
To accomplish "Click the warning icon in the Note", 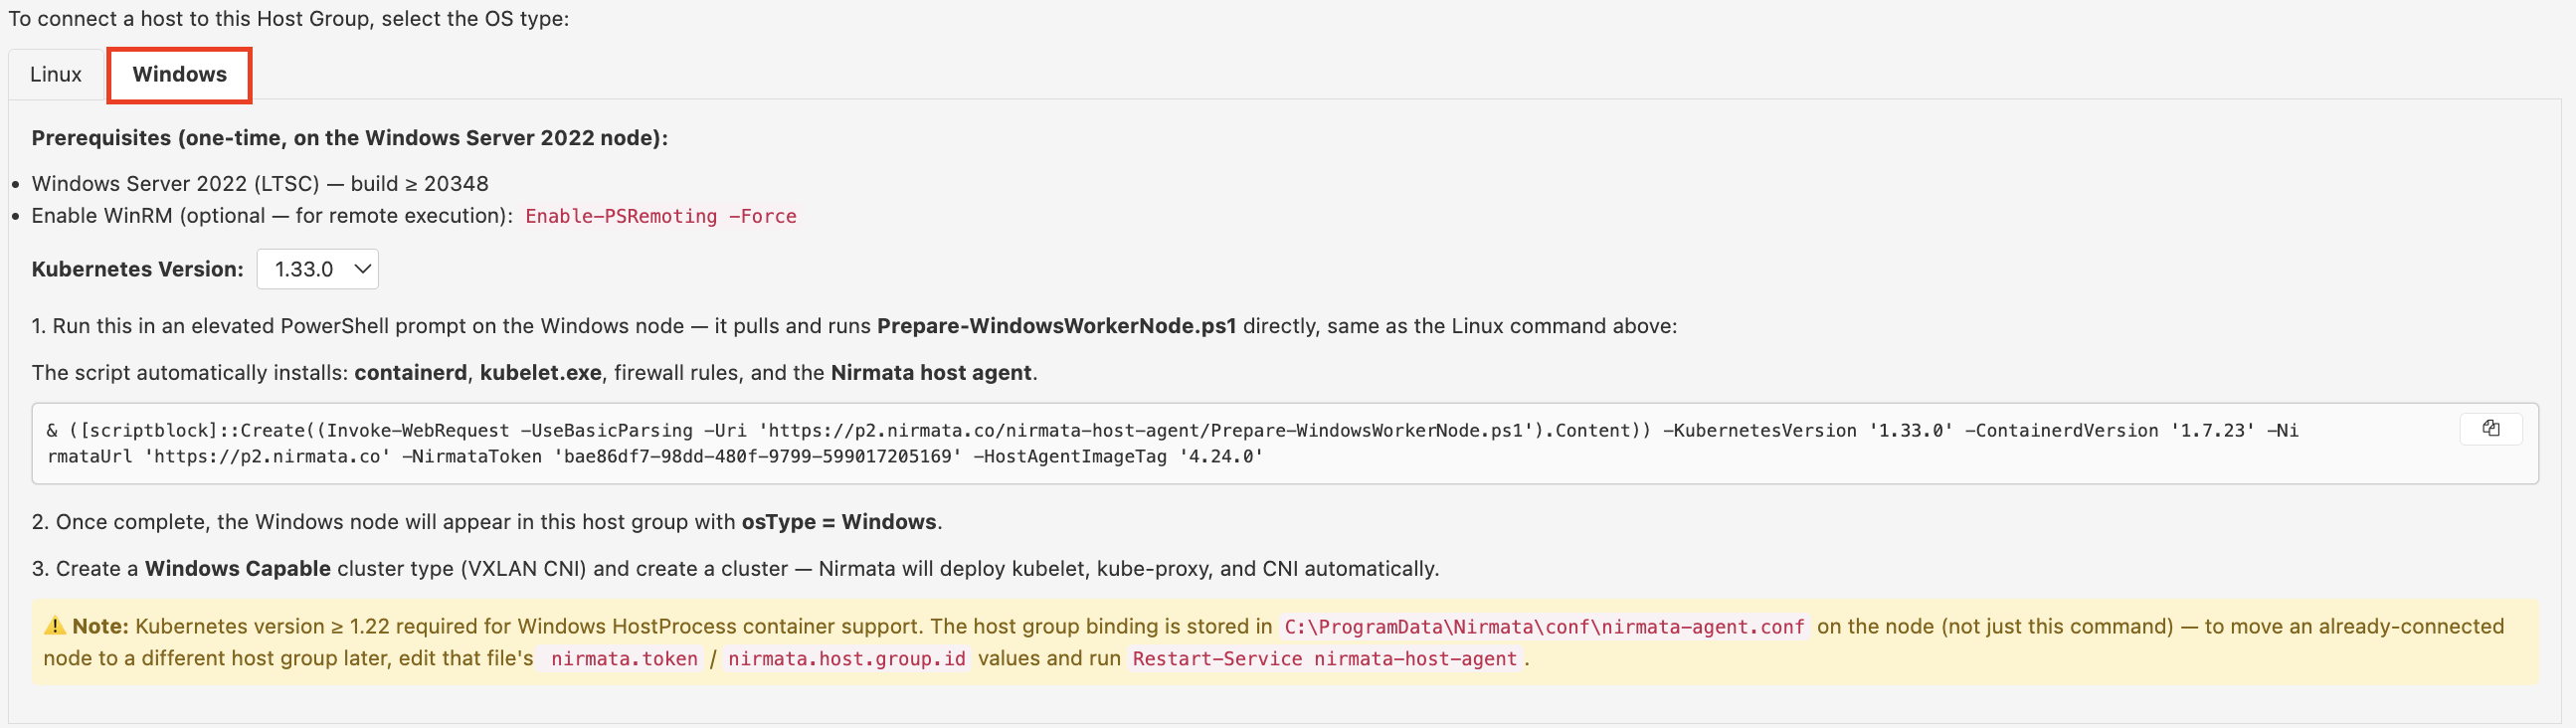I will pos(54,626).
